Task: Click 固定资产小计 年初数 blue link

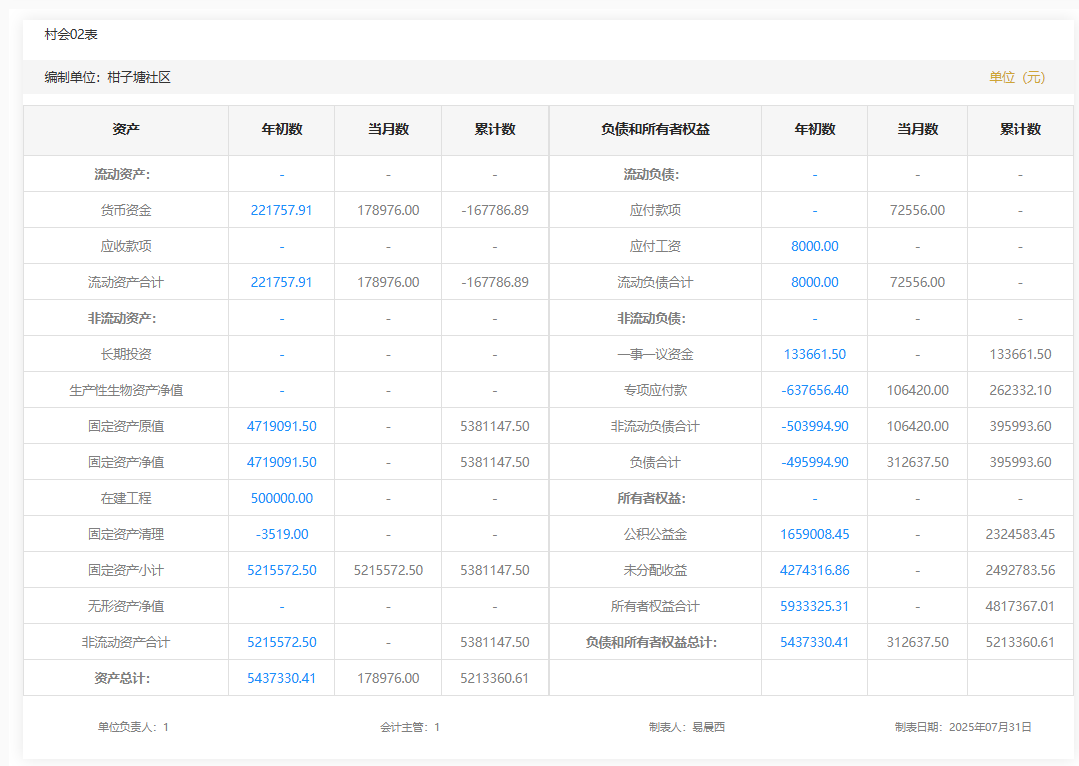Action: (281, 570)
